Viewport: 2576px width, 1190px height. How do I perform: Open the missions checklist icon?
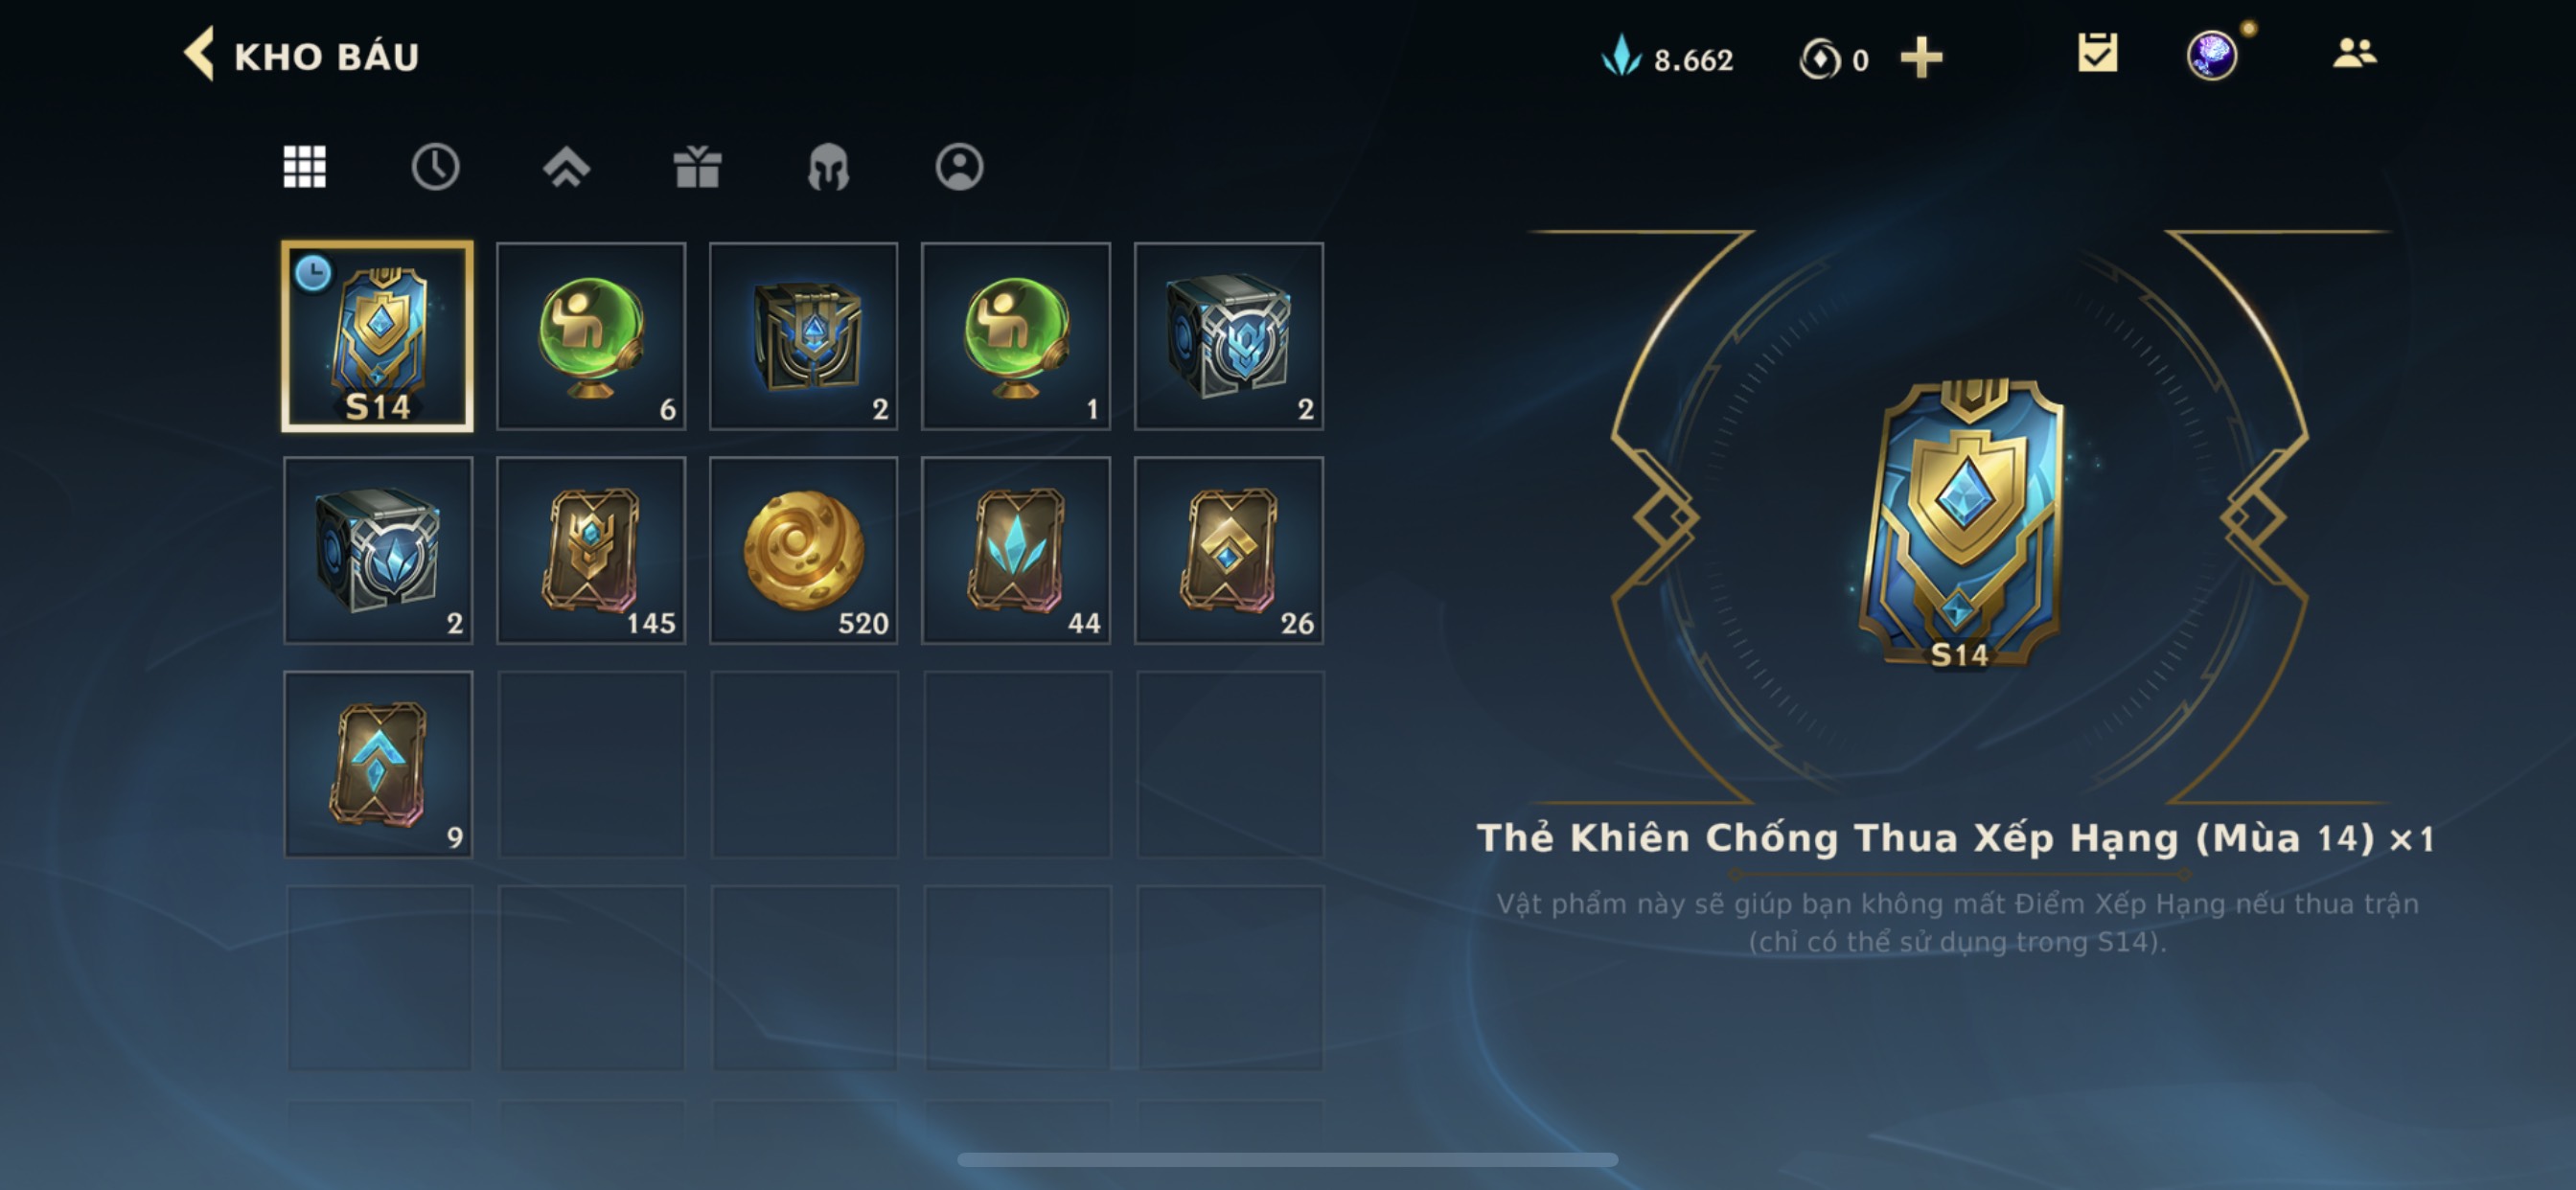(2097, 53)
